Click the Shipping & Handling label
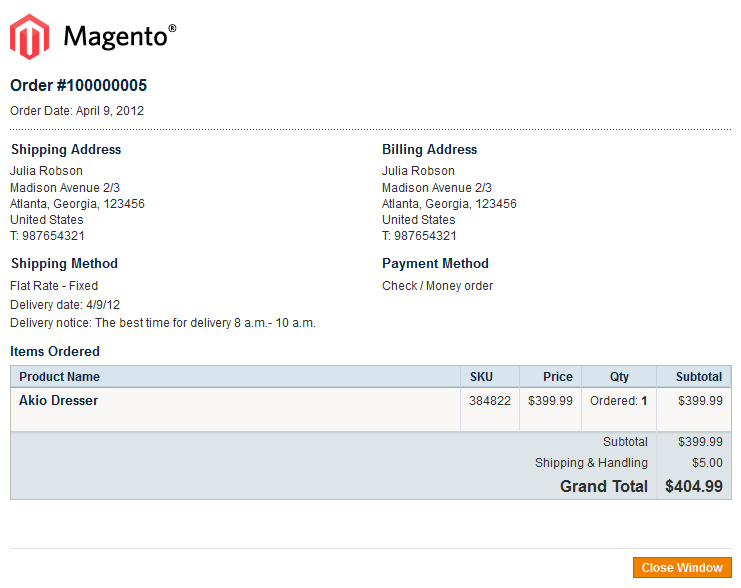This screenshot has width=741, height=588. click(x=591, y=463)
